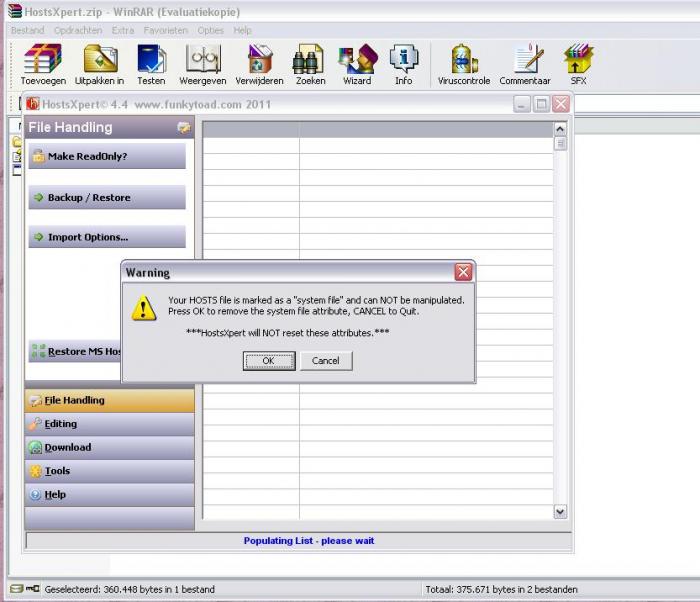The image size is (700, 602).
Task: Click the HostsXpert title bar app icon
Action: [x=33, y=104]
